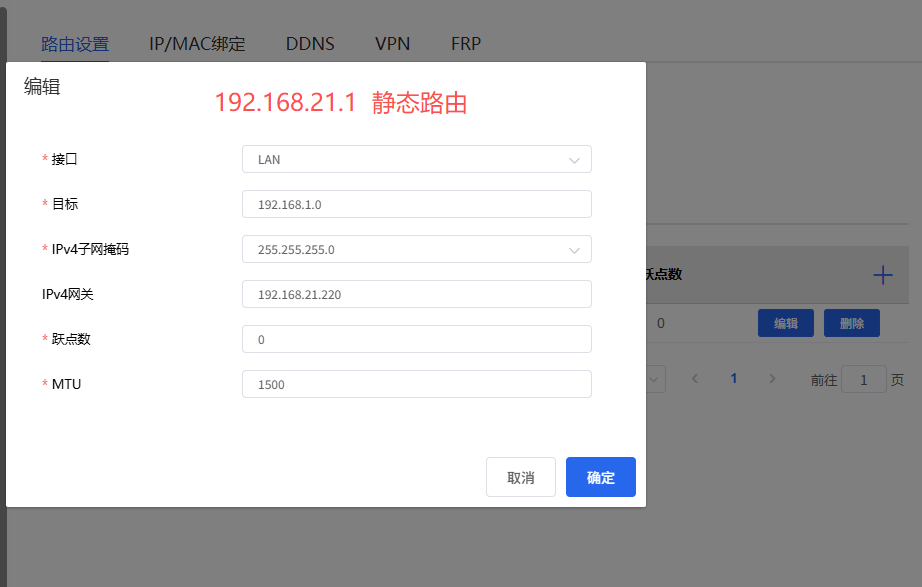Viewport: 922px width, 587px height.
Task: Click the plus icon to add a route
Action: [x=883, y=275]
